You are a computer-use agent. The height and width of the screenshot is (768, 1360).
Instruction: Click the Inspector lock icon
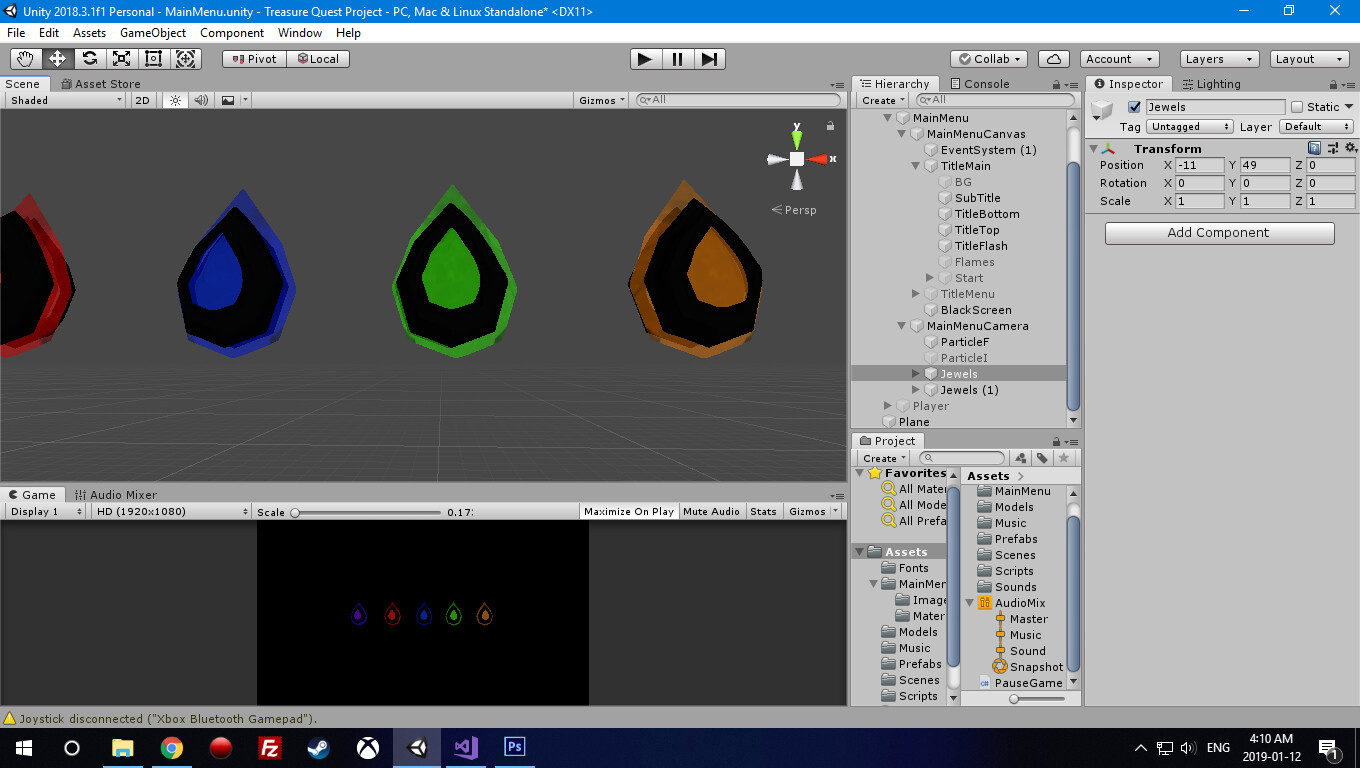[x=1333, y=85]
